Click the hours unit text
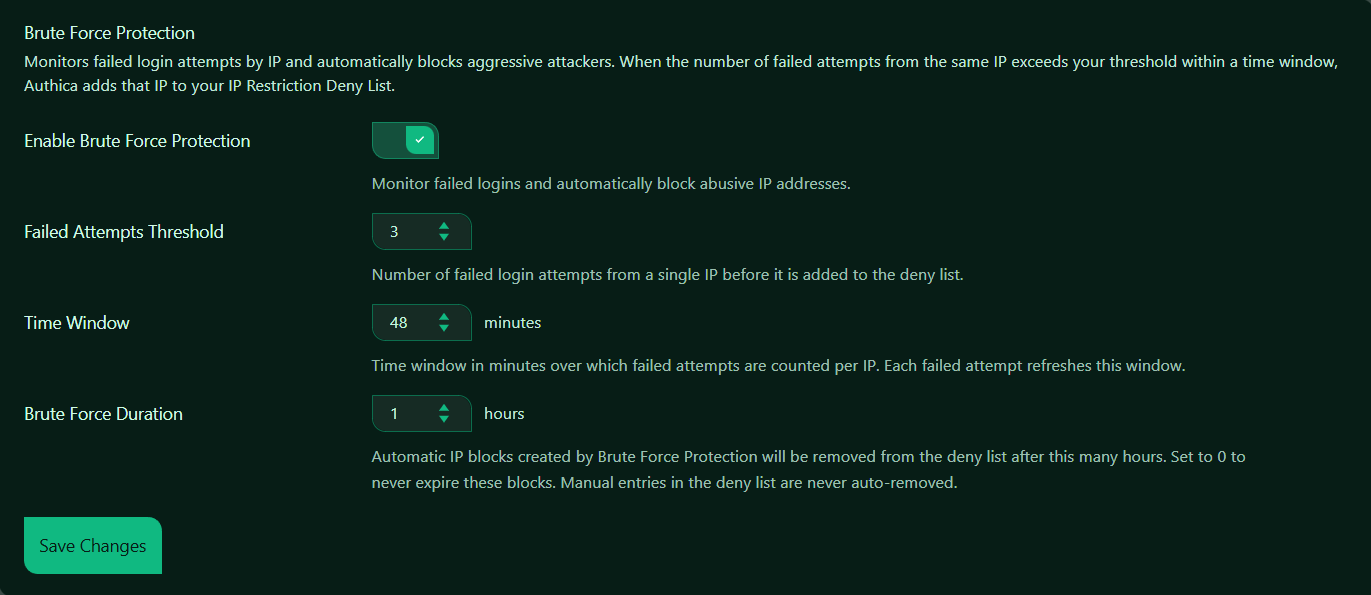The image size is (1371, 595). (504, 414)
